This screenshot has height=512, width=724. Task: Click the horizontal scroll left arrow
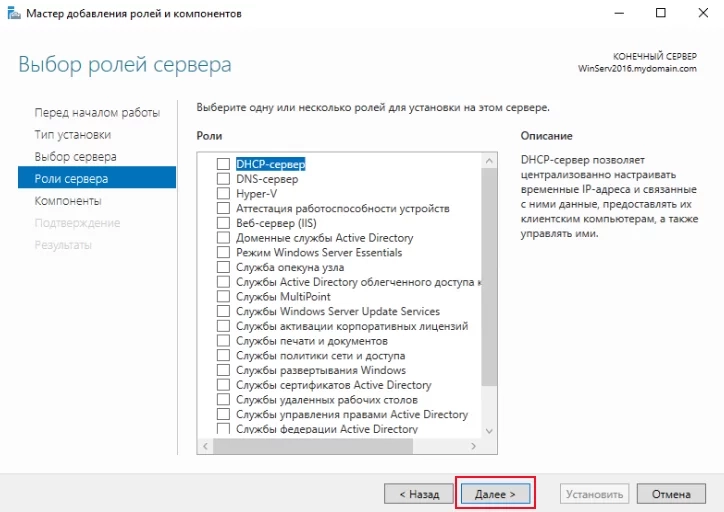pyautogui.click(x=205, y=446)
